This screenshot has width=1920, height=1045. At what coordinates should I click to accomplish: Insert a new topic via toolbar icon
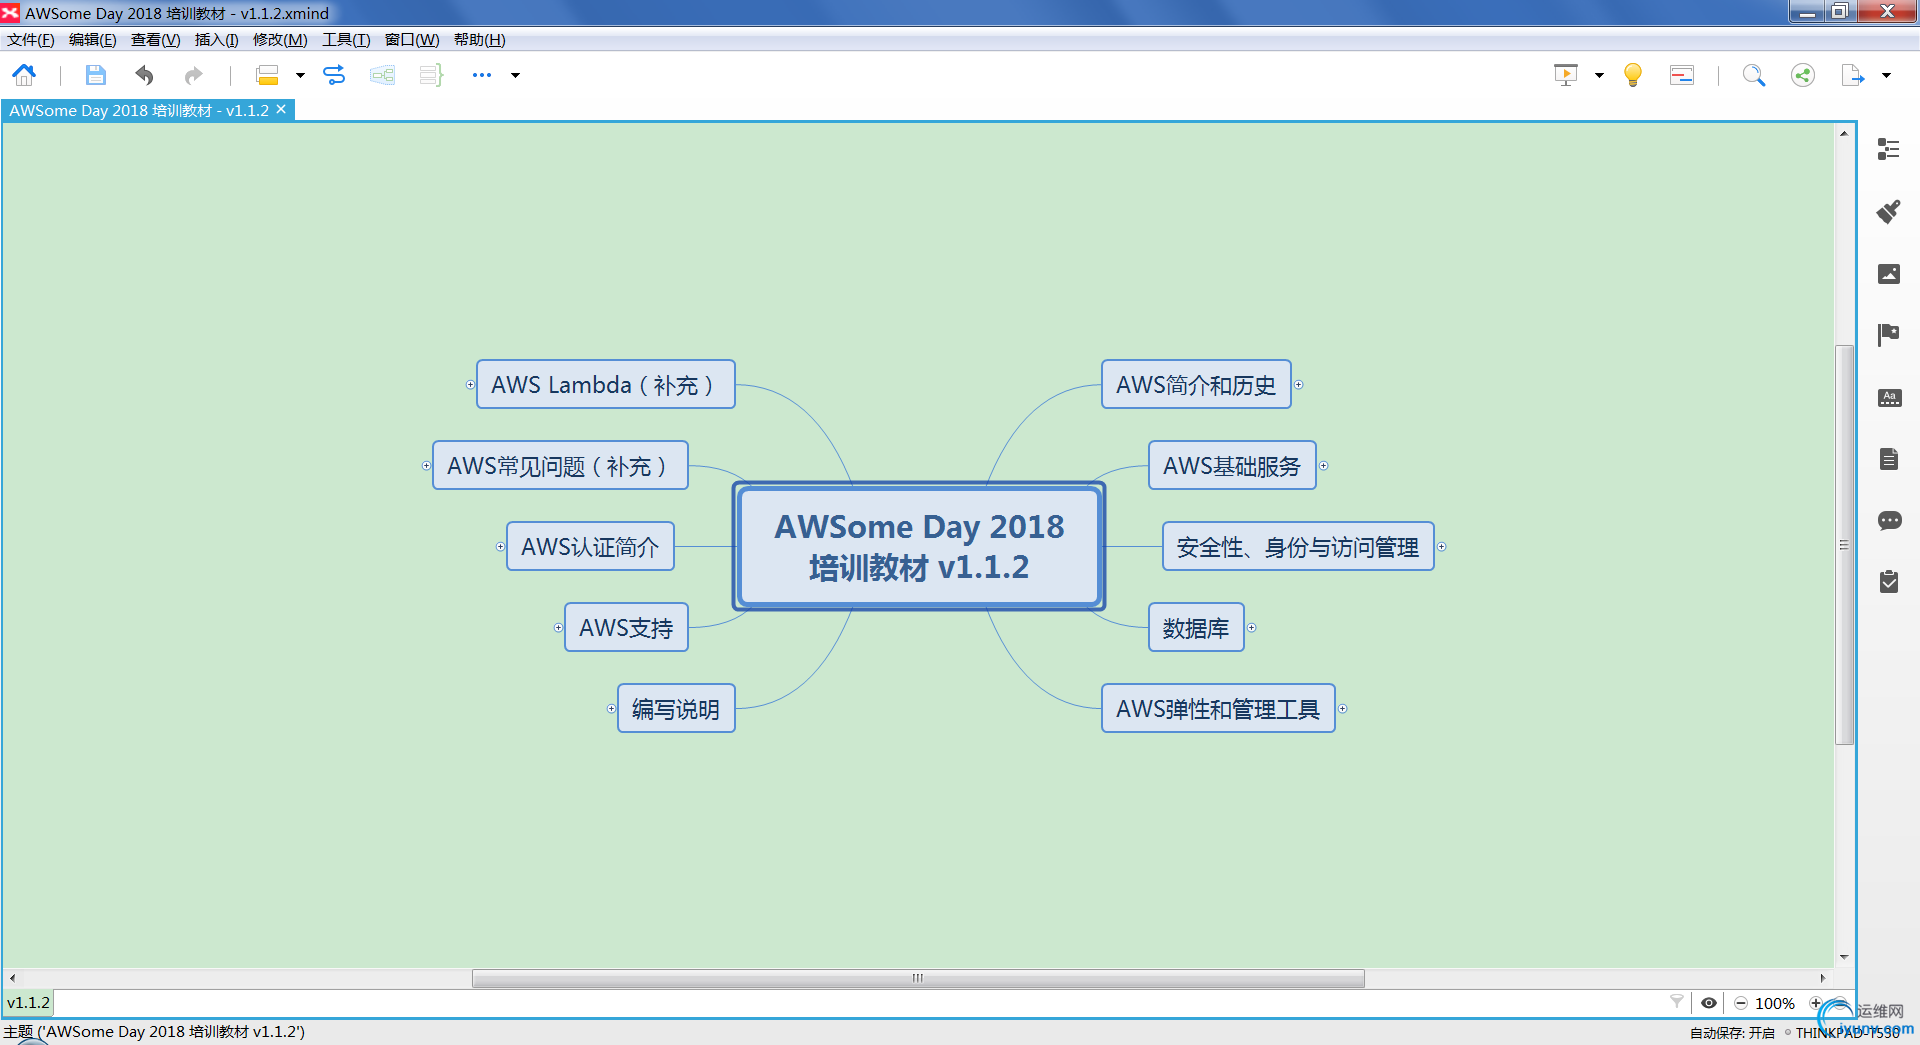point(267,75)
